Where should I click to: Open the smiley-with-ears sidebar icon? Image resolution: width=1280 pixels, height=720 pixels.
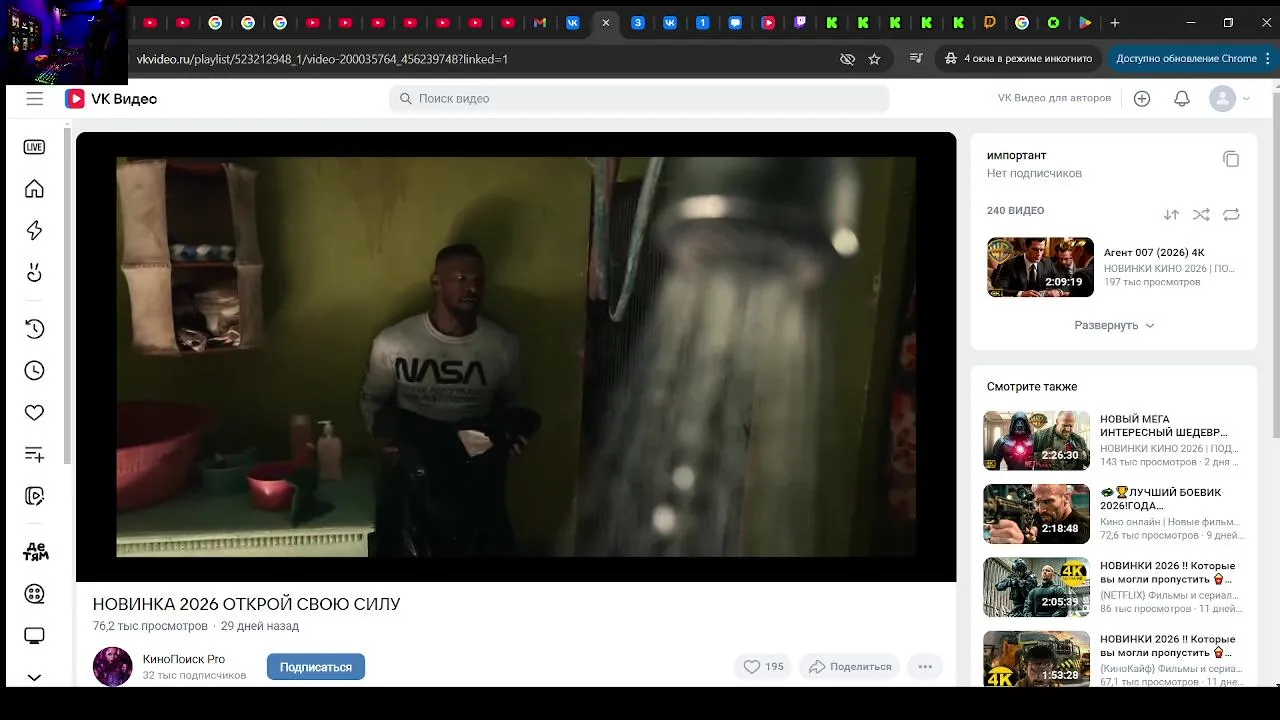(x=34, y=272)
